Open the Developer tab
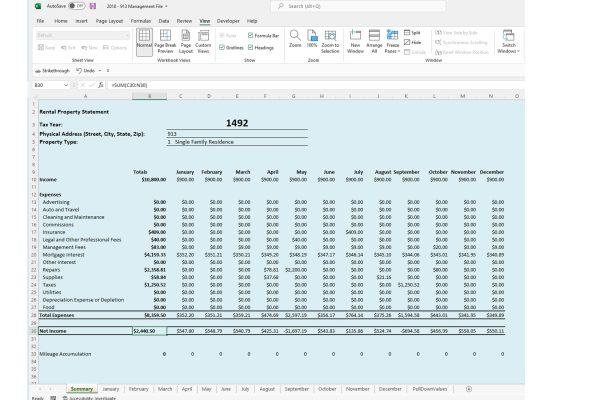 tap(228, 21)
